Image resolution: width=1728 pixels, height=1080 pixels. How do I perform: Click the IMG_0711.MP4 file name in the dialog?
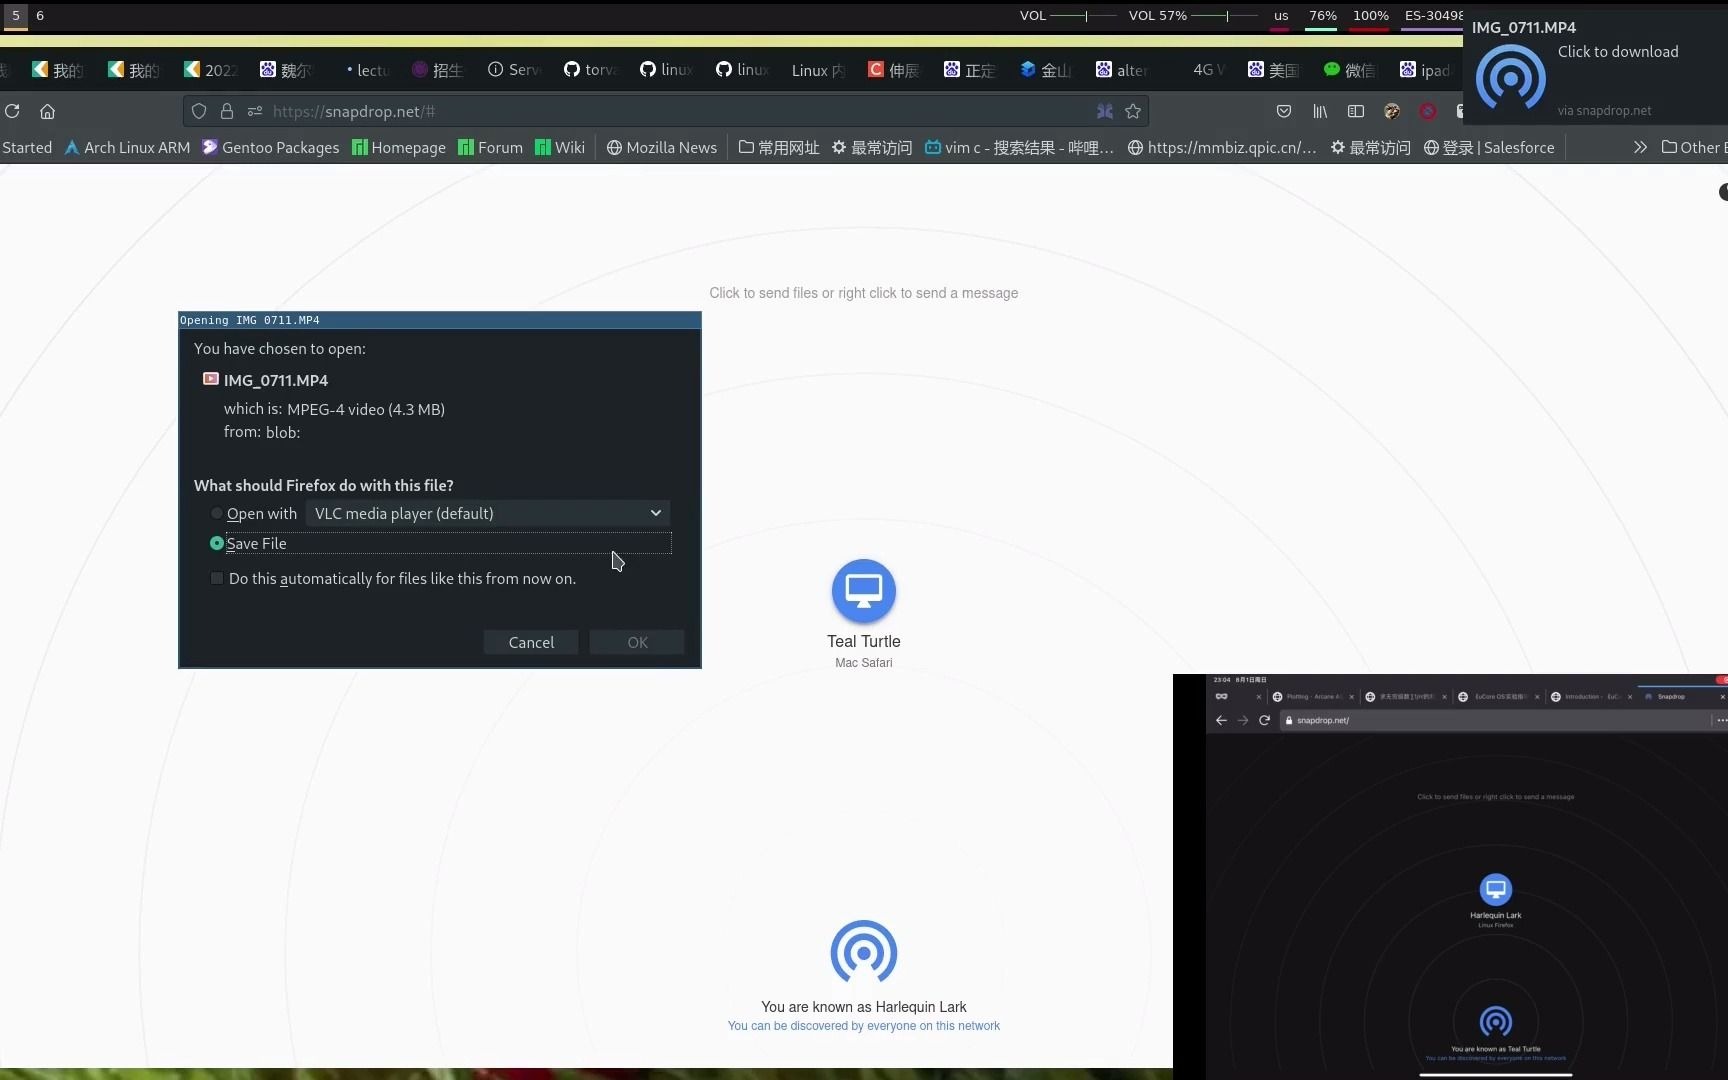[x=276, y=380]
